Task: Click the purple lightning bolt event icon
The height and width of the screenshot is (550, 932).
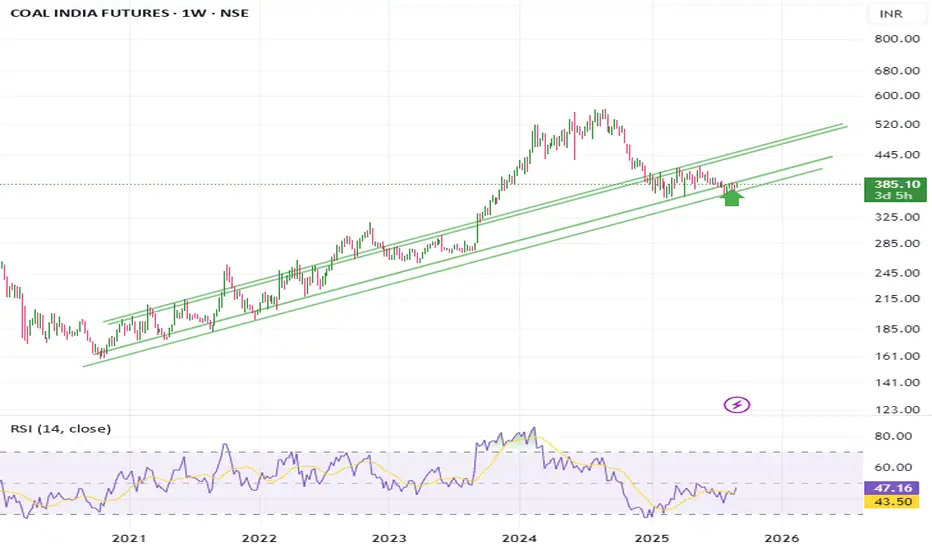Action: [x=736, y=405]
